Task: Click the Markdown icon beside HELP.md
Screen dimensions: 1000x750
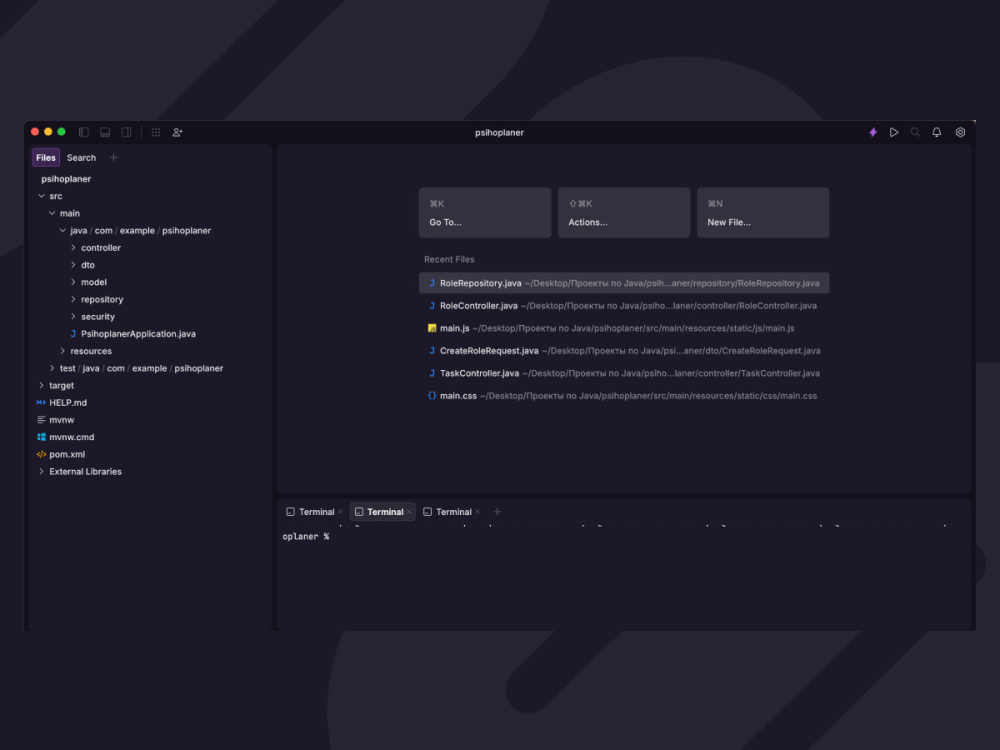Action: point(41,402)
